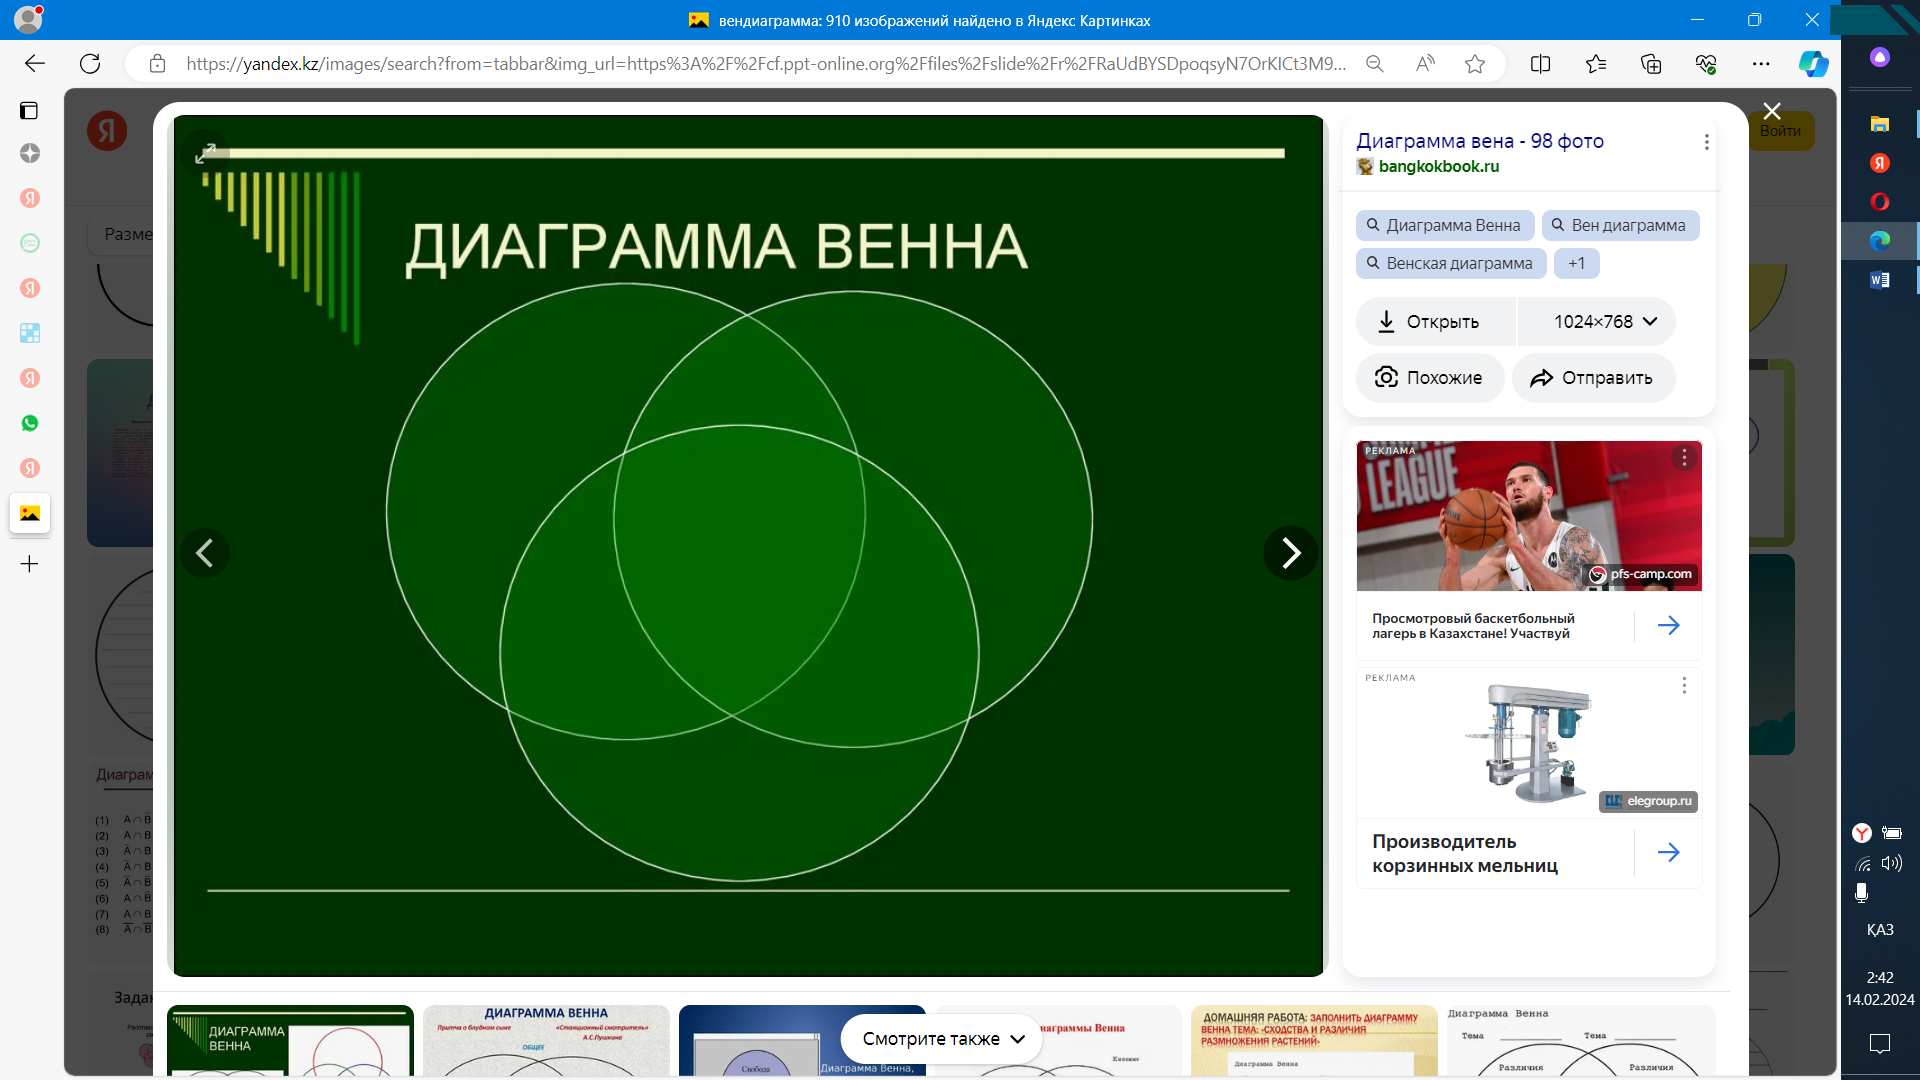The width and height of the screenshot is (1920, 1080).
Task: Open the bangkokbook.ru source link
Action: (x=1438, y=167)
